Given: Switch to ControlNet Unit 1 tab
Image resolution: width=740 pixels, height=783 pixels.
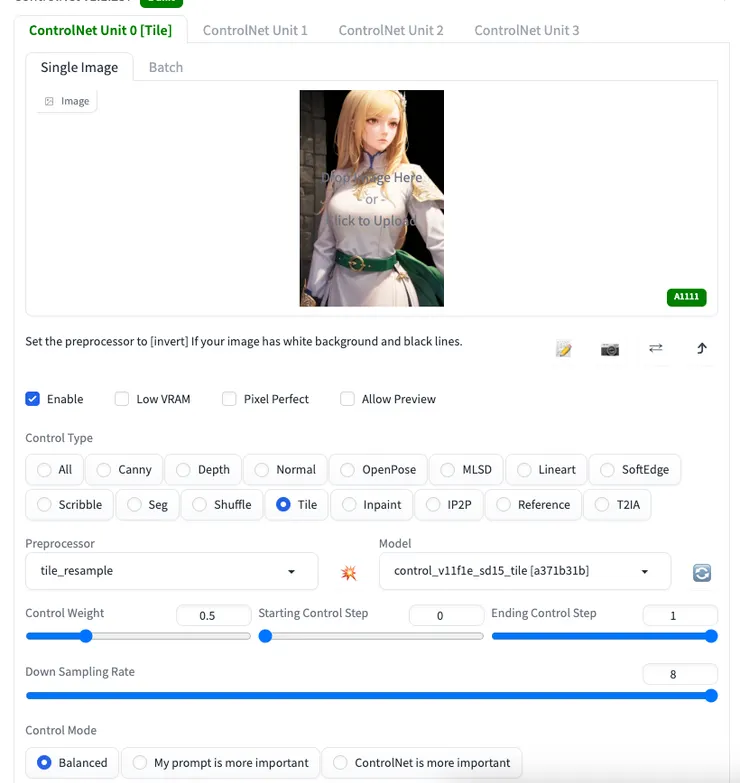Looking at the screenshot, I should coord(255,30).
